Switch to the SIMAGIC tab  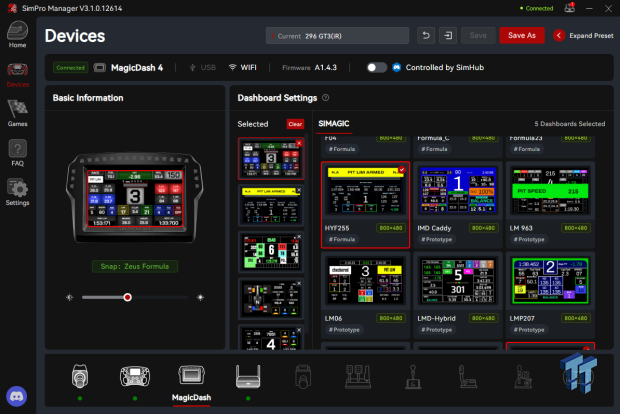(334, 124)
